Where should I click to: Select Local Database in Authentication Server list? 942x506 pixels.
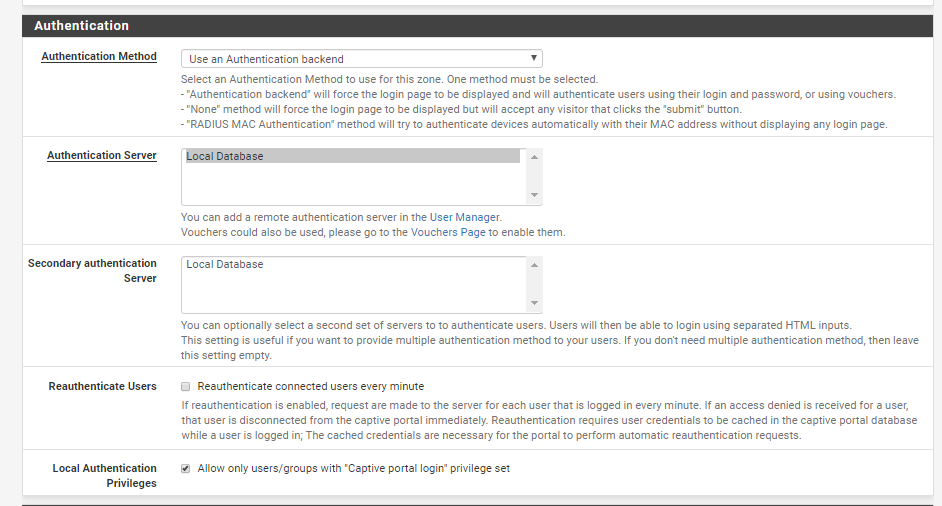click(353, 156)
